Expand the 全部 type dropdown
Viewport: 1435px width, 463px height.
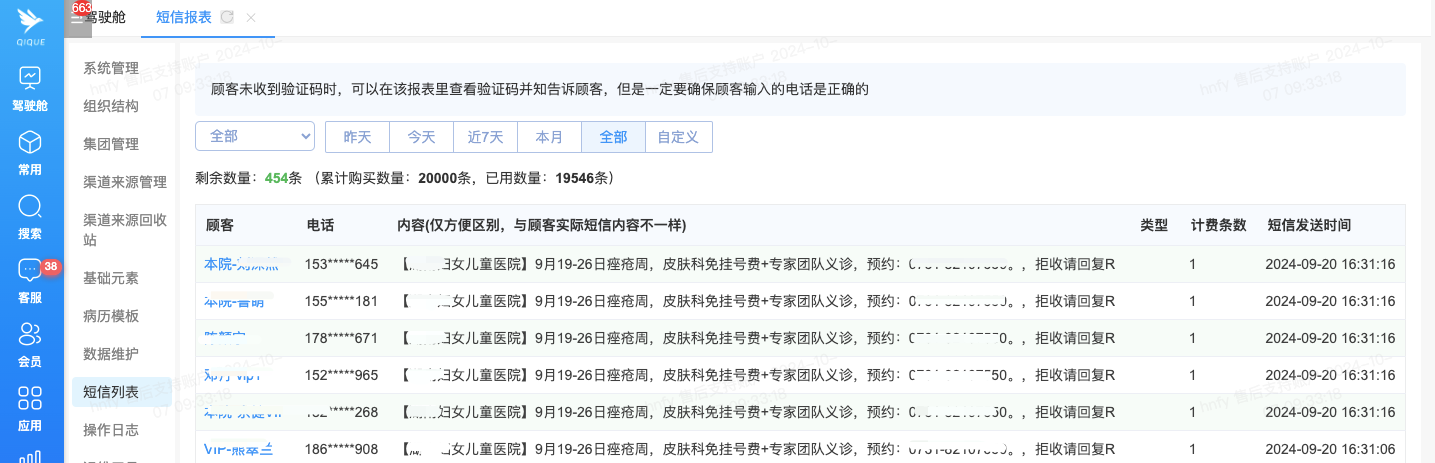tap(255, 137)
